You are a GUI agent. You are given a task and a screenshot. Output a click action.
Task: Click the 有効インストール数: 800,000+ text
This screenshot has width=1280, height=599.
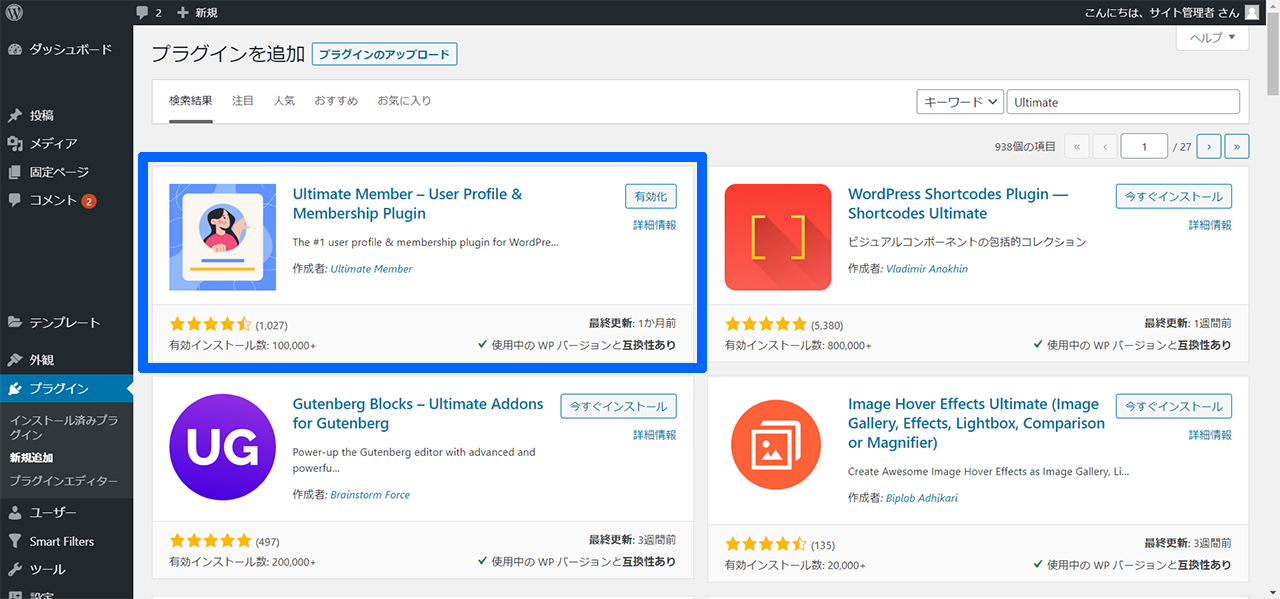(x=798, y=346)
